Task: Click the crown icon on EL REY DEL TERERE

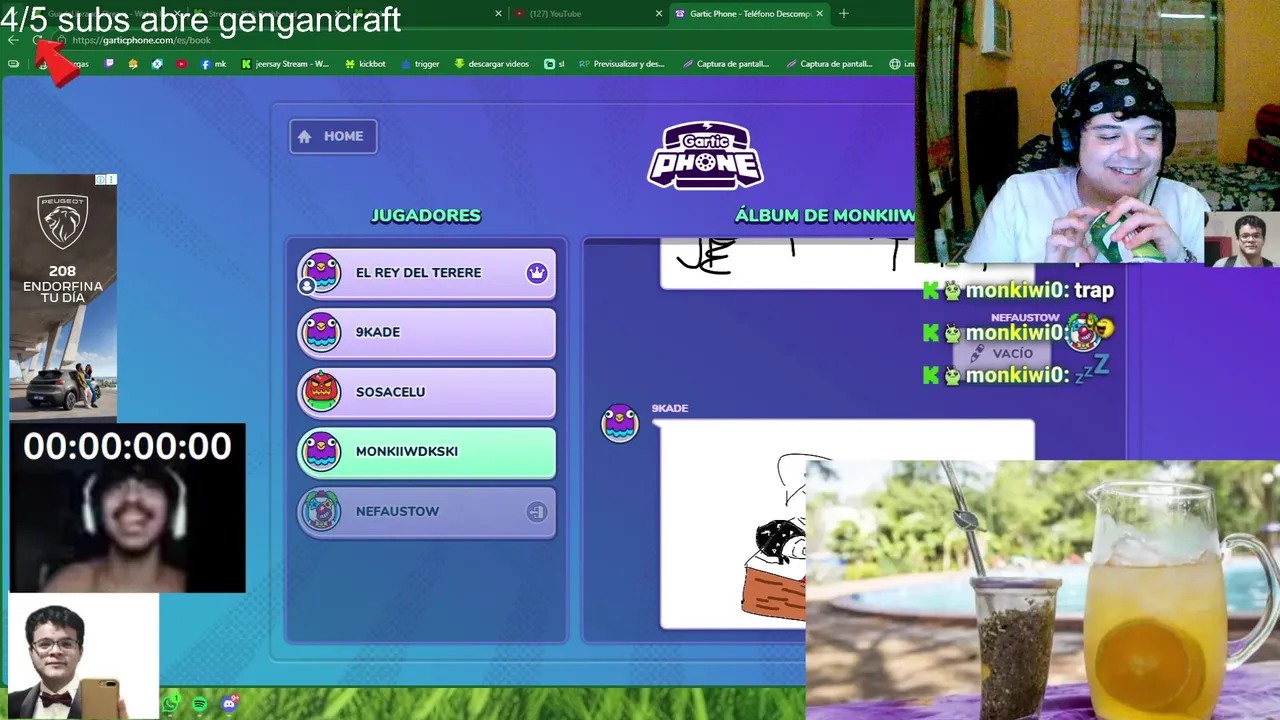Action: (537, 273)
